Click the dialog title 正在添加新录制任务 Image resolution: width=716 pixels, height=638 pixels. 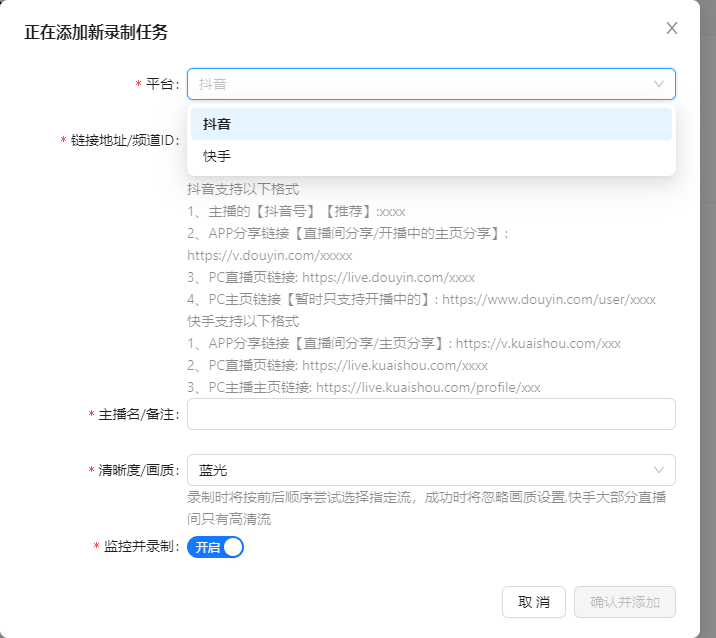click(x=96, y=32)
